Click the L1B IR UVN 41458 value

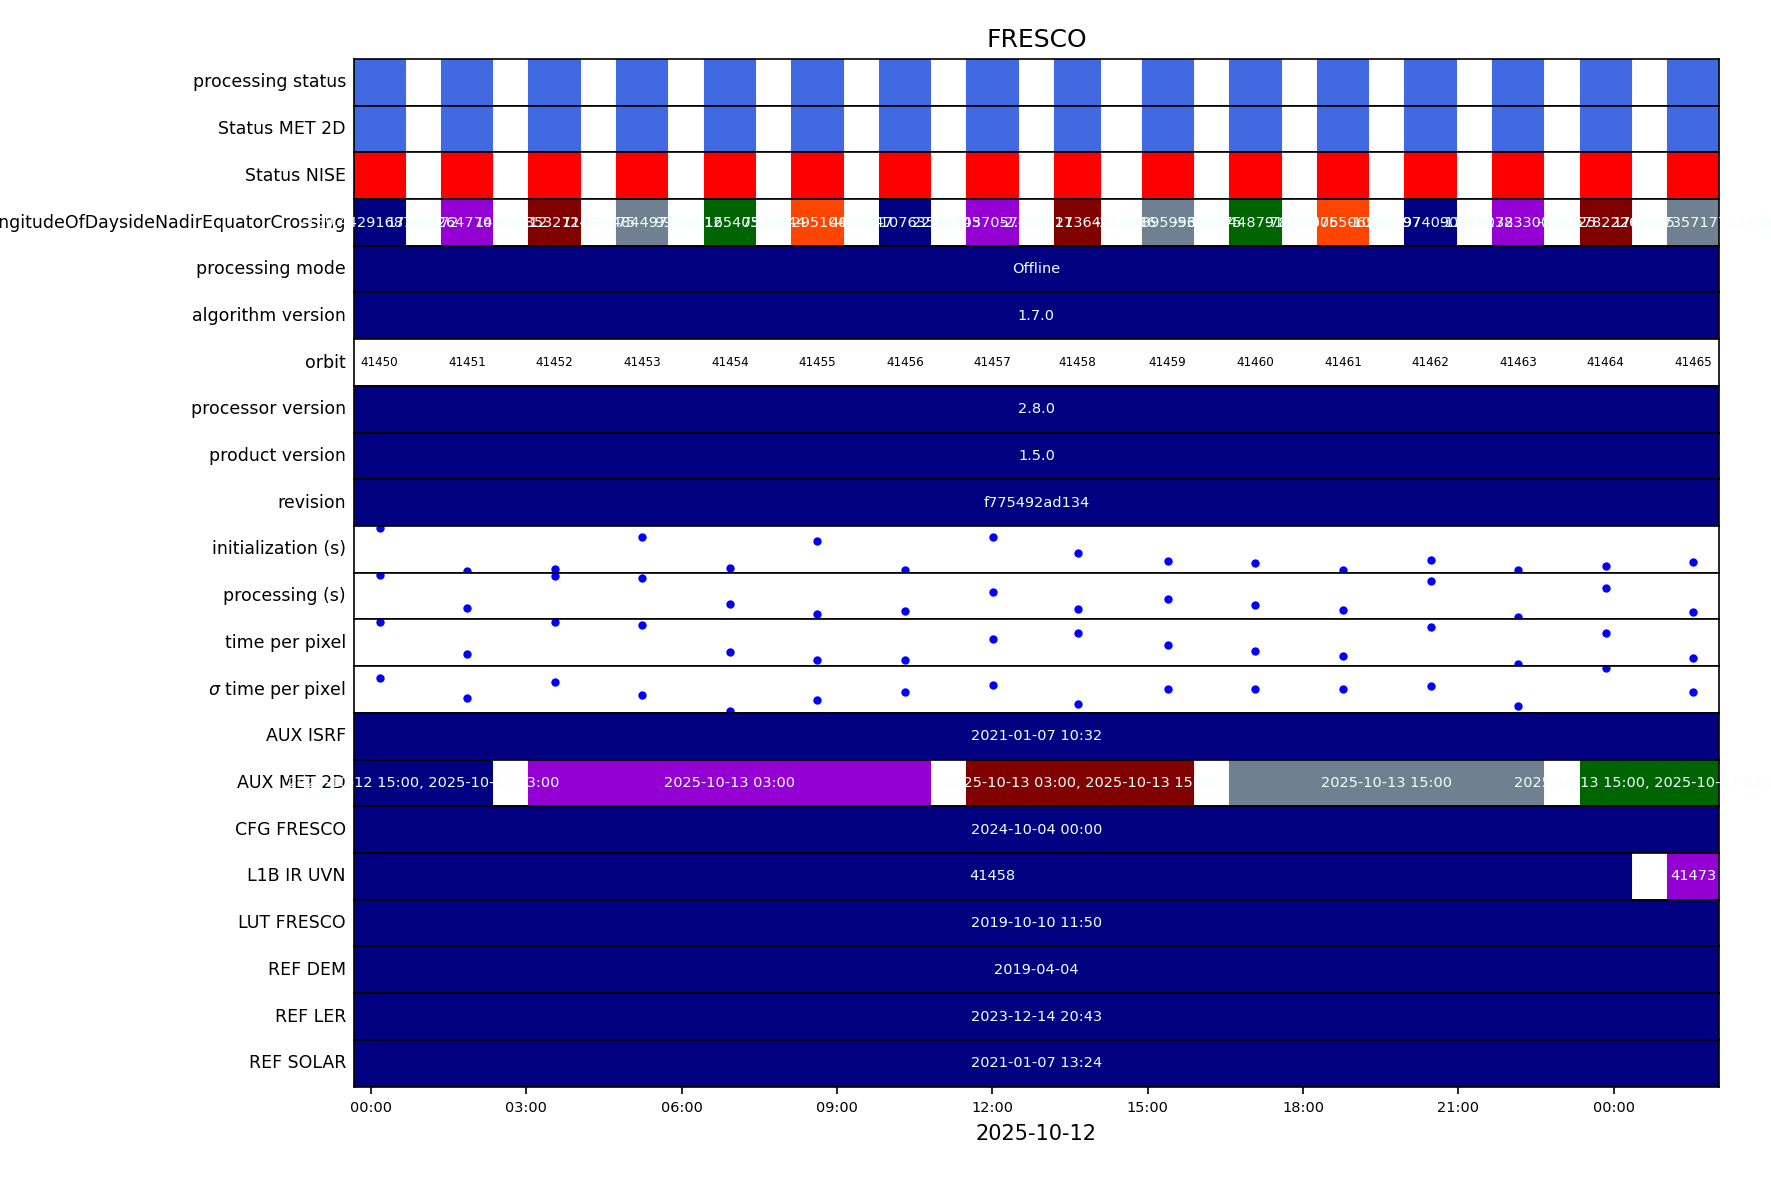pyautogui.click(x=992, y=875)
